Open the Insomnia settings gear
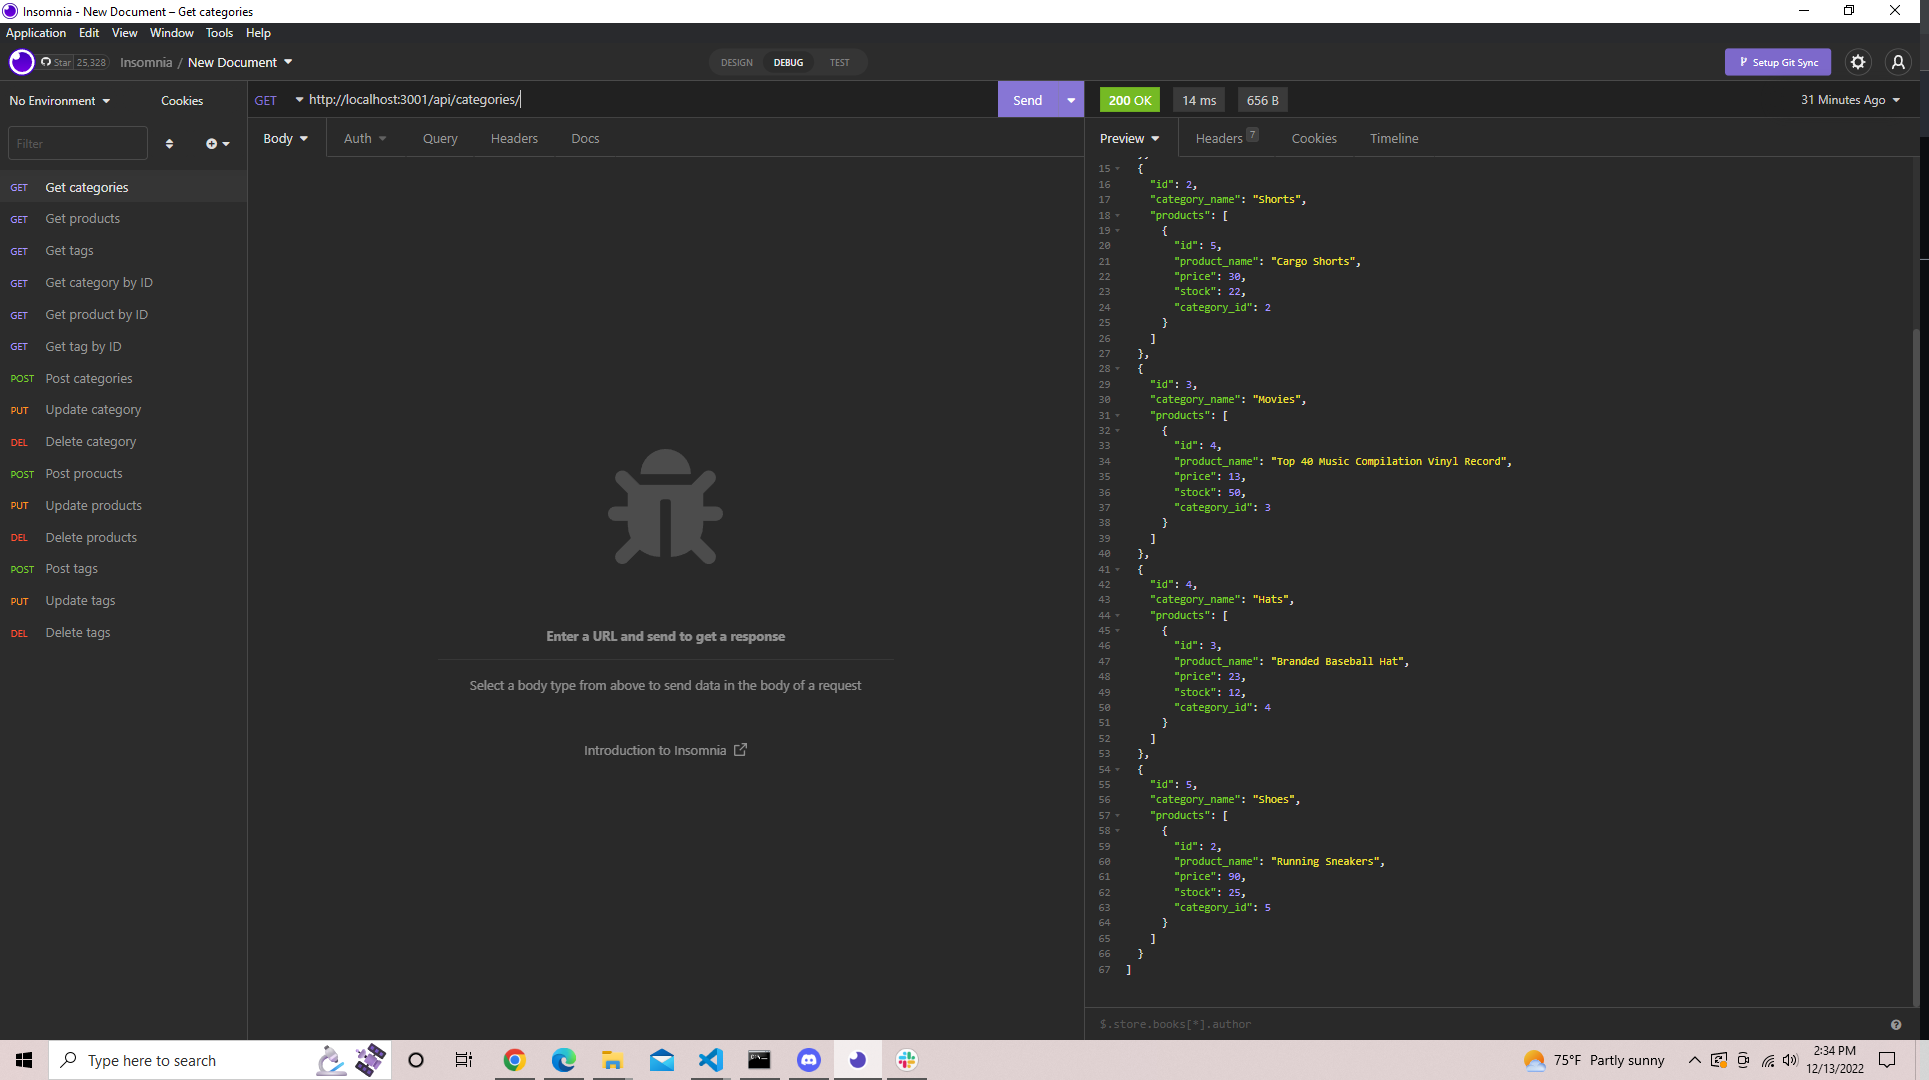The height and width of the screenshot is (1080, 1929). pyautogui.click(x=1858, y=62)
